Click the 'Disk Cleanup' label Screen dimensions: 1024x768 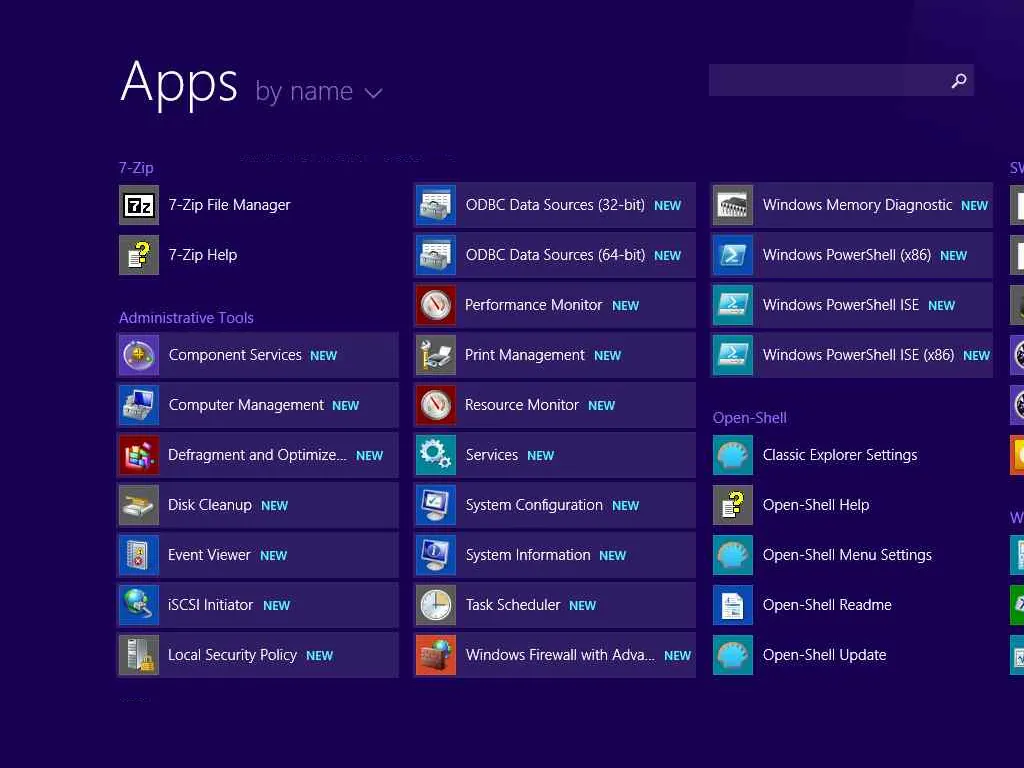210,505
